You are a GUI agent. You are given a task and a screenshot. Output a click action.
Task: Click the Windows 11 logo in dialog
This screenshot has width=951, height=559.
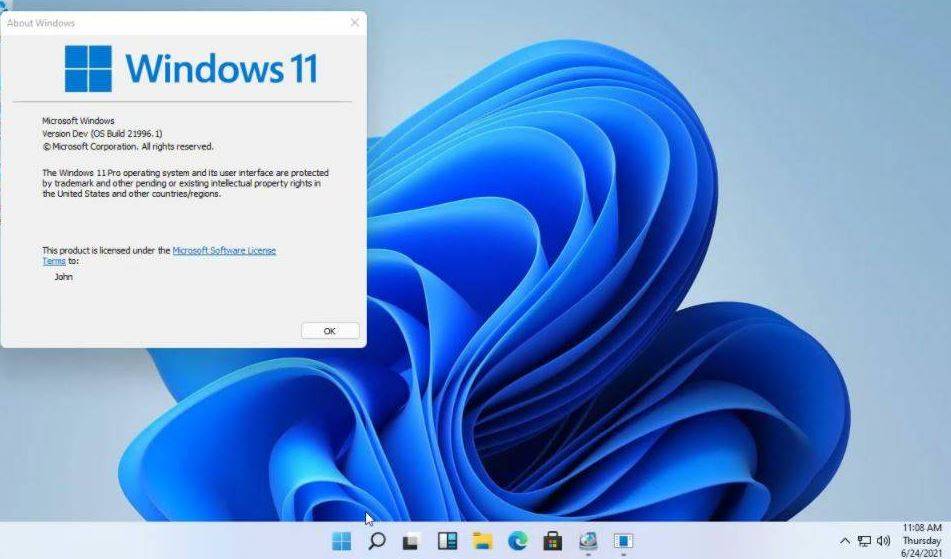[x=191, y=68]
